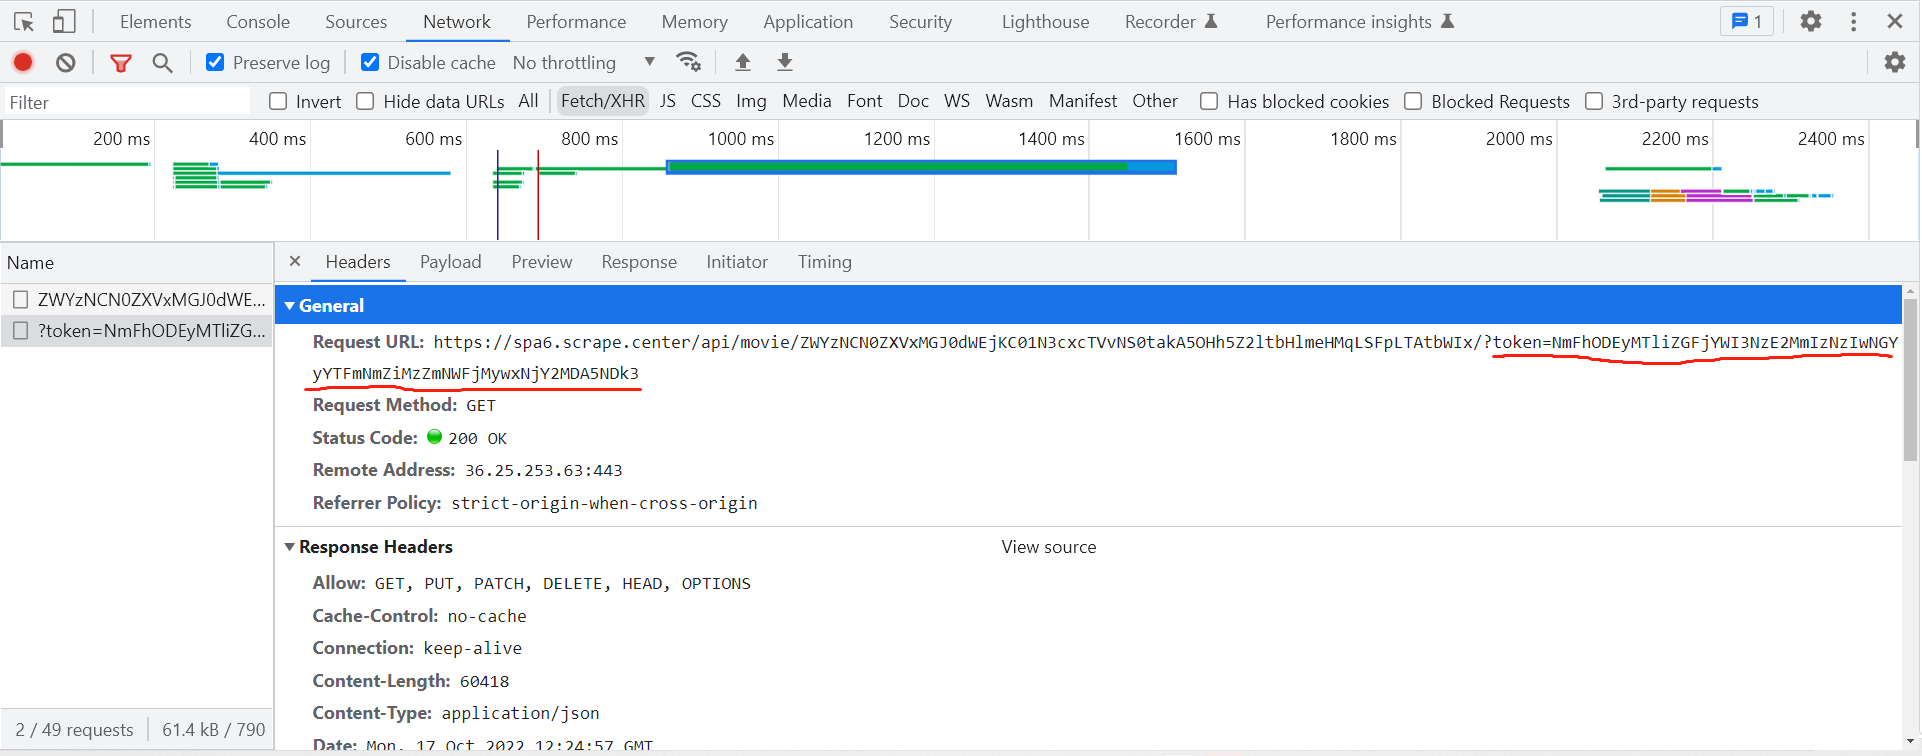1922x756 pixels.
Task: Click the blue bar in network timeline
Action: [921, 167]
